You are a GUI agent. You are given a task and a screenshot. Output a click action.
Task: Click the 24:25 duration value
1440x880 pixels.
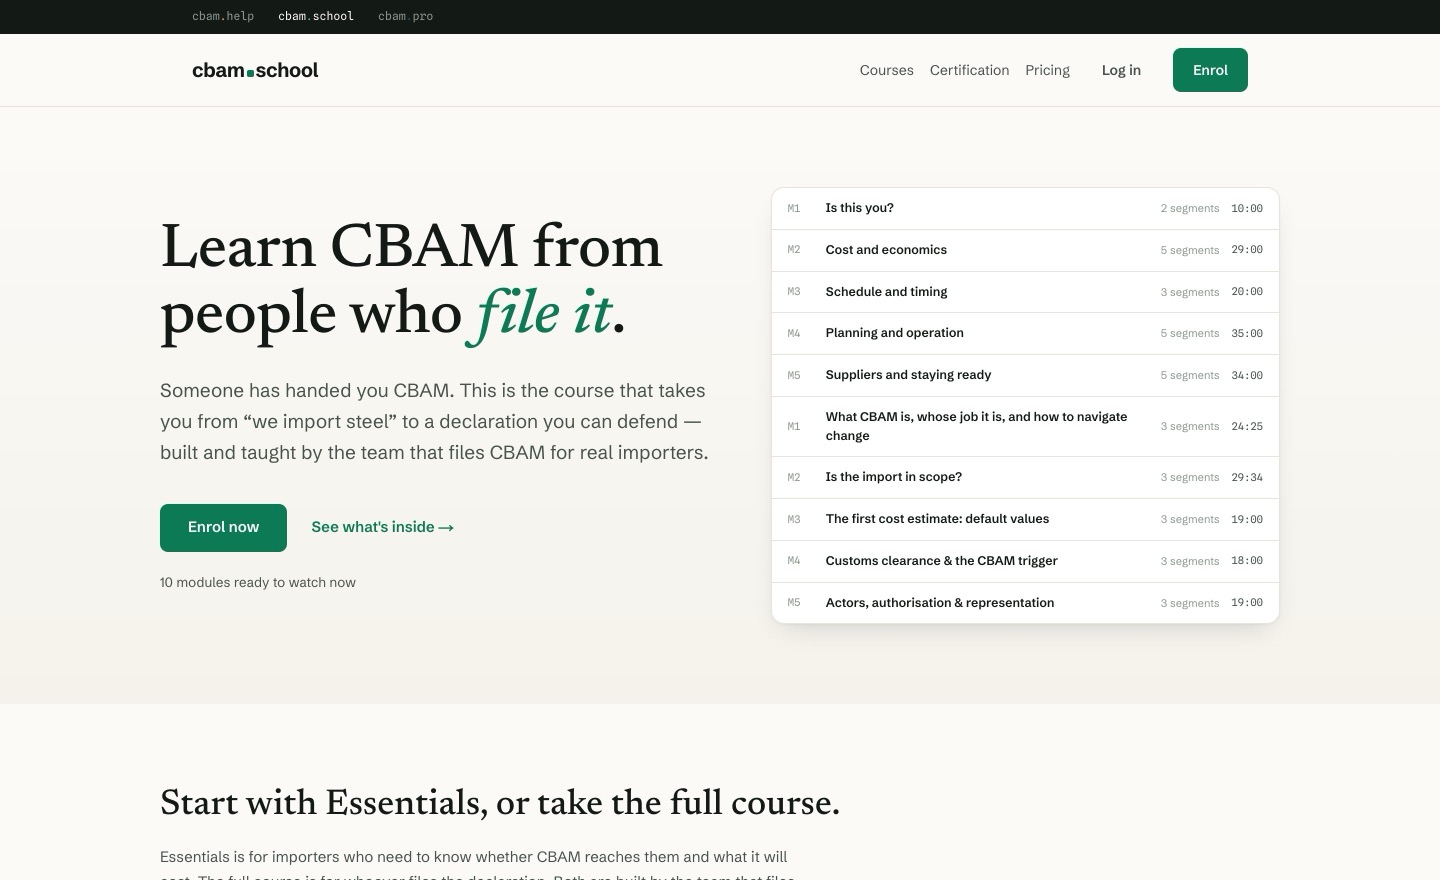pyautogui.click(x=1247, y=426)
